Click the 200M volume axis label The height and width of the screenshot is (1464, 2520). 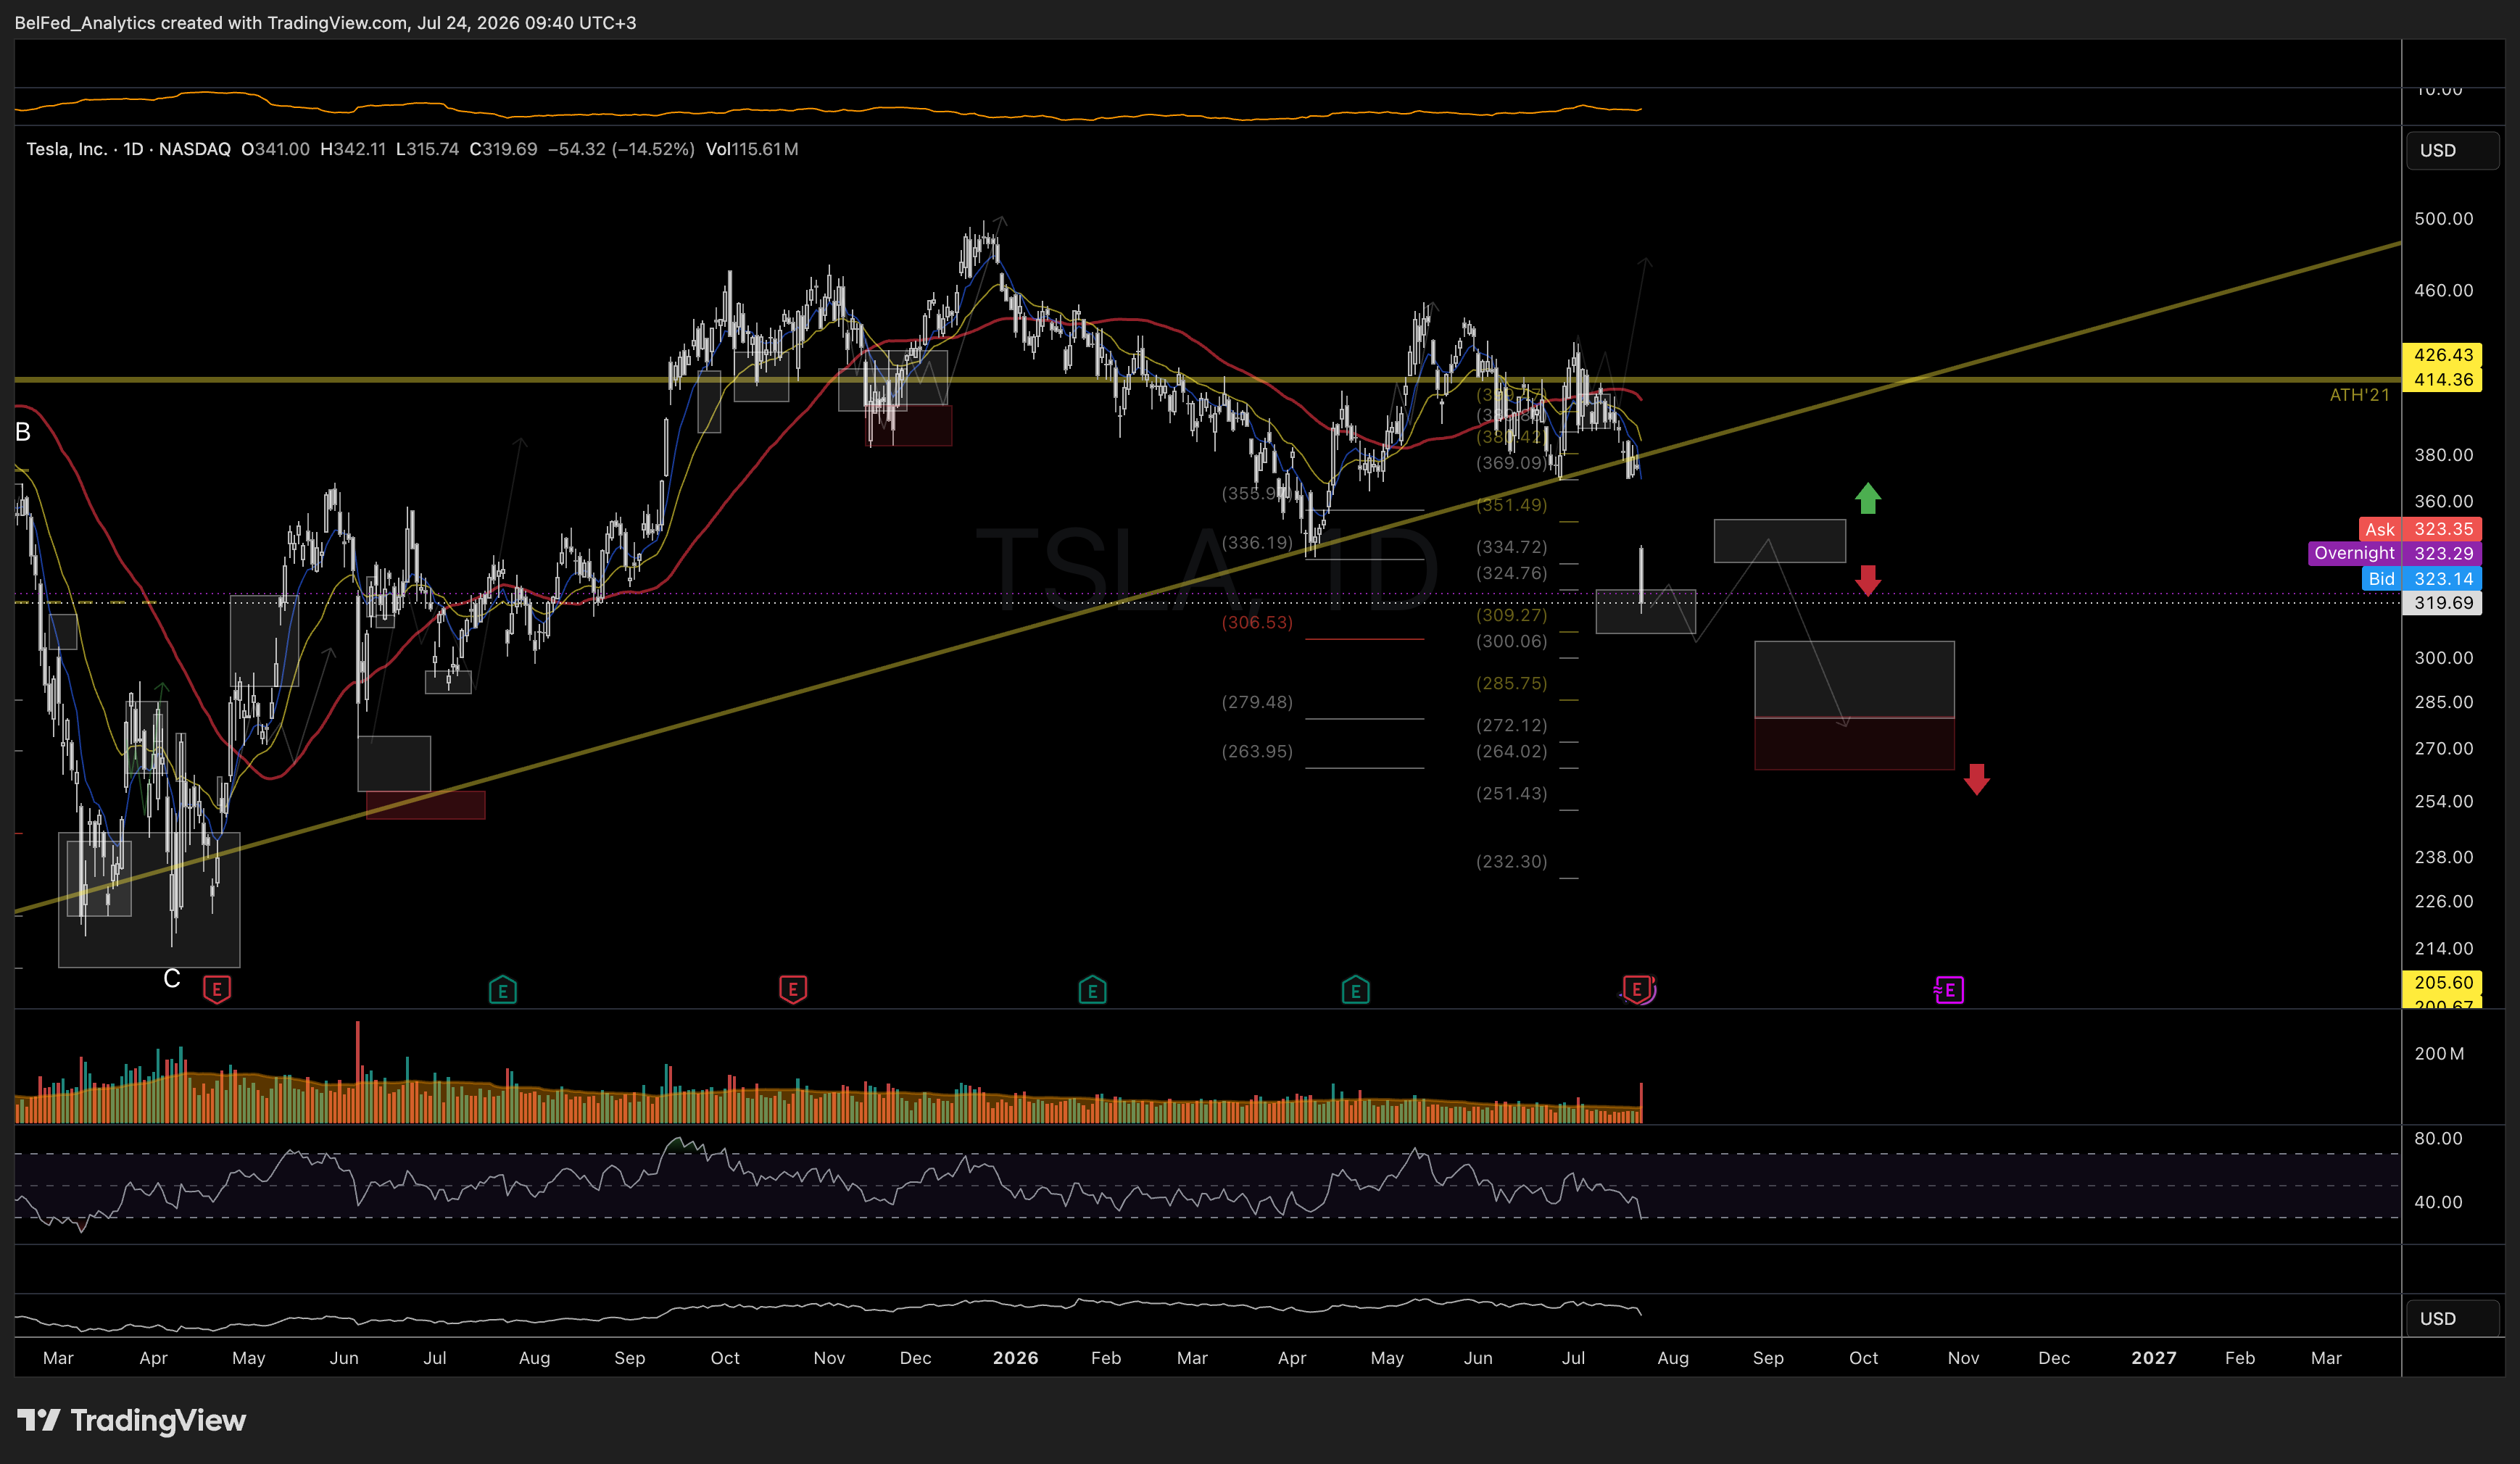(x=2439, y=1053)
